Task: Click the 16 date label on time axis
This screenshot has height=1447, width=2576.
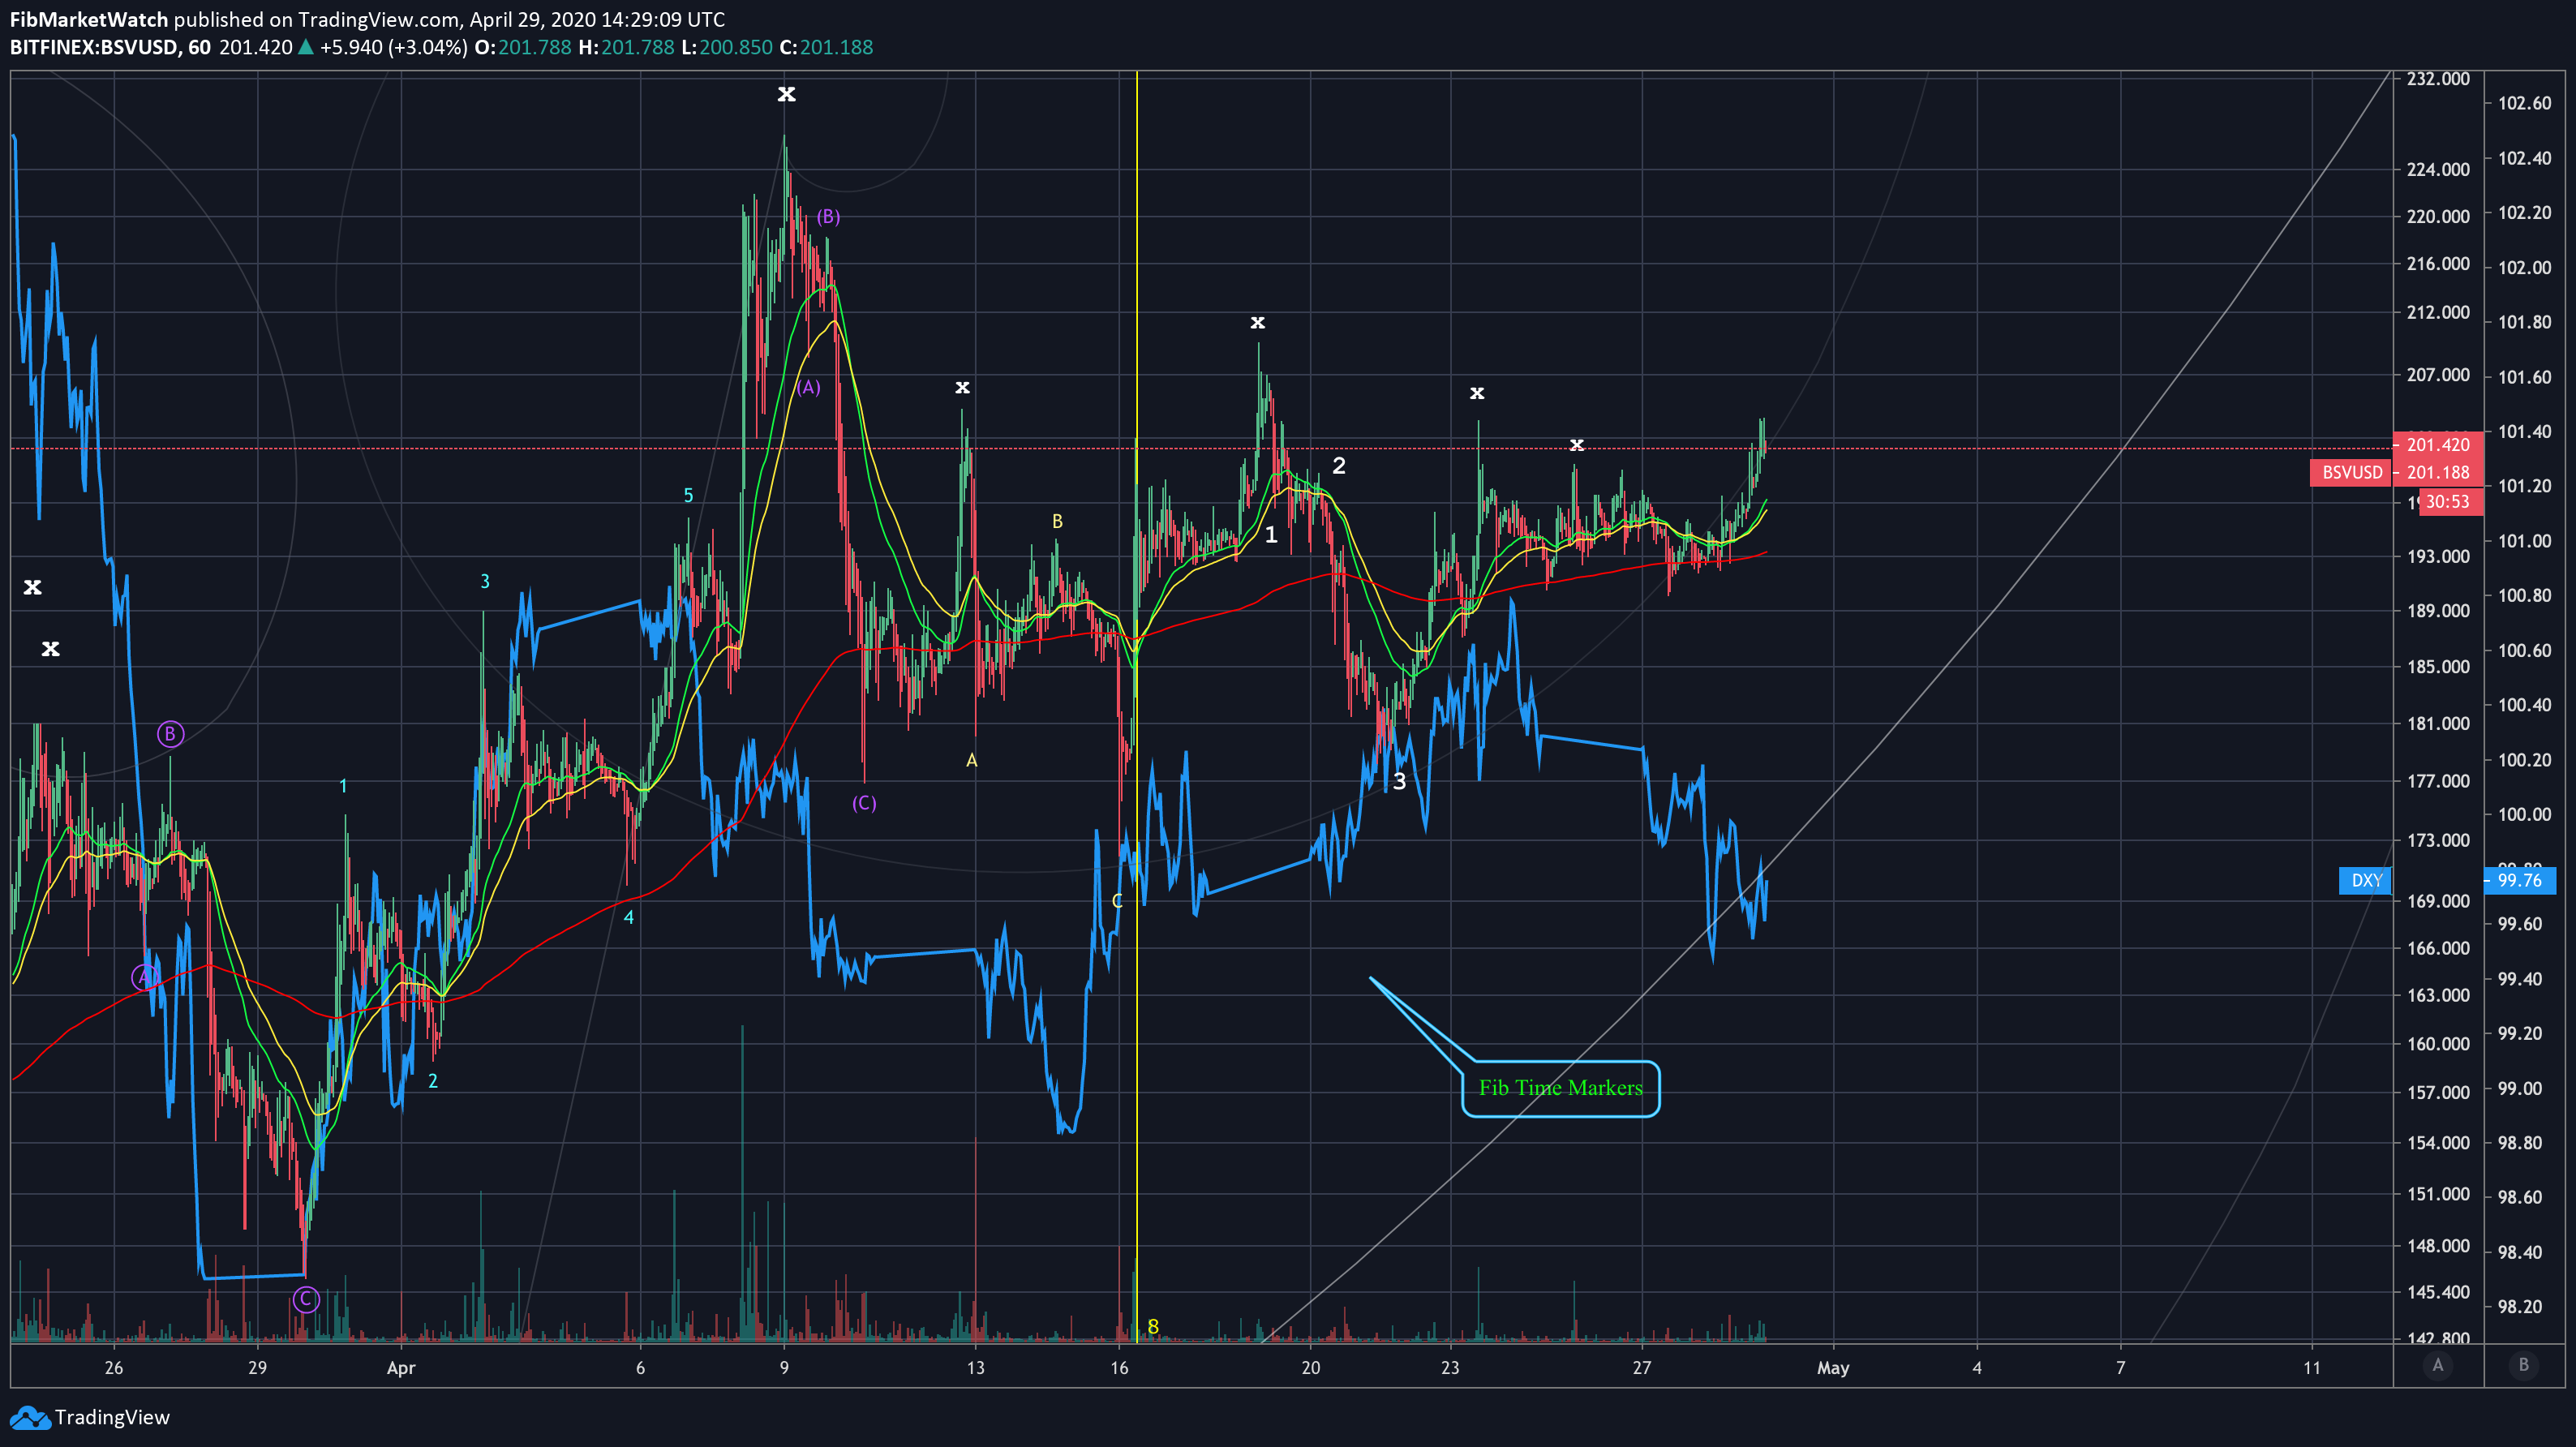Action: point(1120,1368)
